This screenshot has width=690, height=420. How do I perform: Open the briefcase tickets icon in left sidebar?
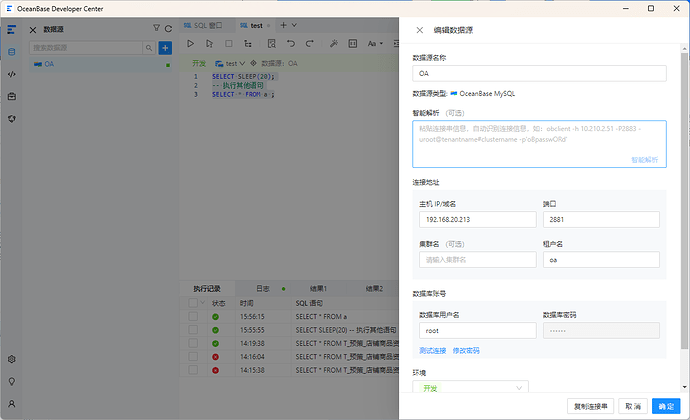[x=12, y=96]
